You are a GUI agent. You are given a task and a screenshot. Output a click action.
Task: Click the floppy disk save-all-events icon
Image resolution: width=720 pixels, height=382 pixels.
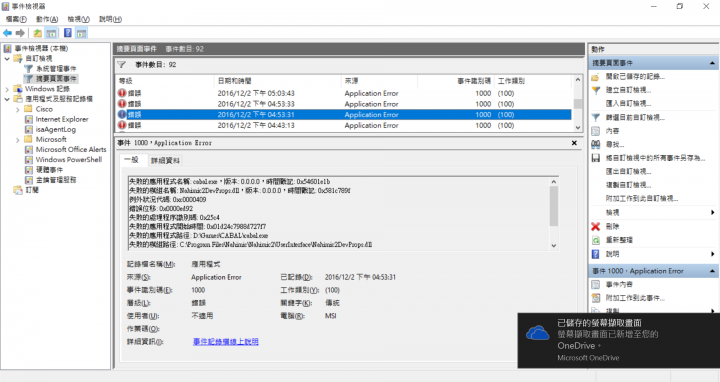[x=596, y=158]
